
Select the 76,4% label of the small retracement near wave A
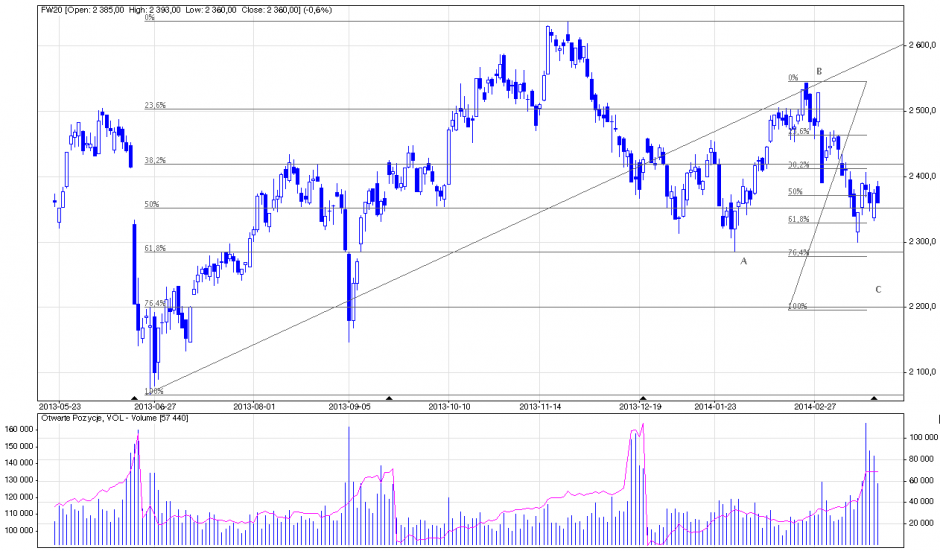[x=798, y=253]
